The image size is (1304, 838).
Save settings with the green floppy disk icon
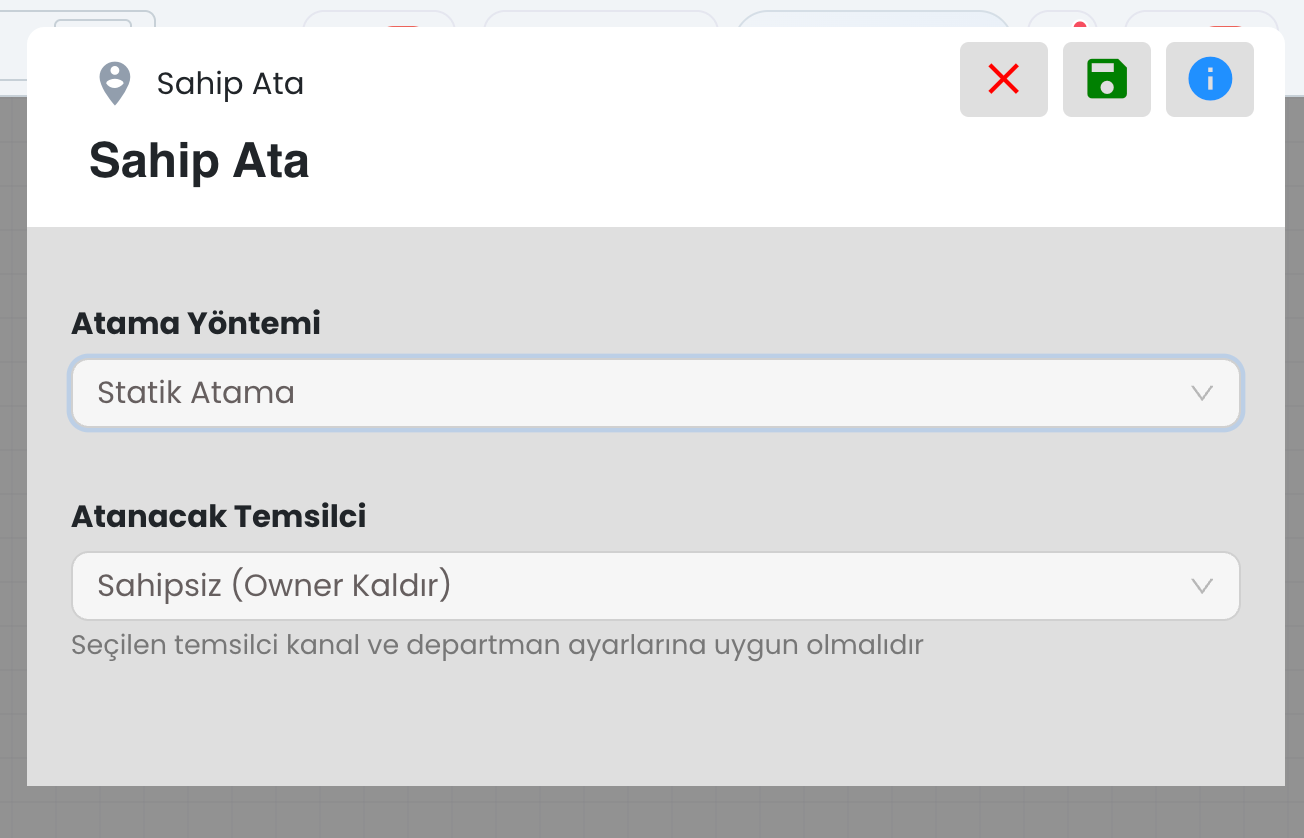pyautogui.click(x=1106, y=80)
